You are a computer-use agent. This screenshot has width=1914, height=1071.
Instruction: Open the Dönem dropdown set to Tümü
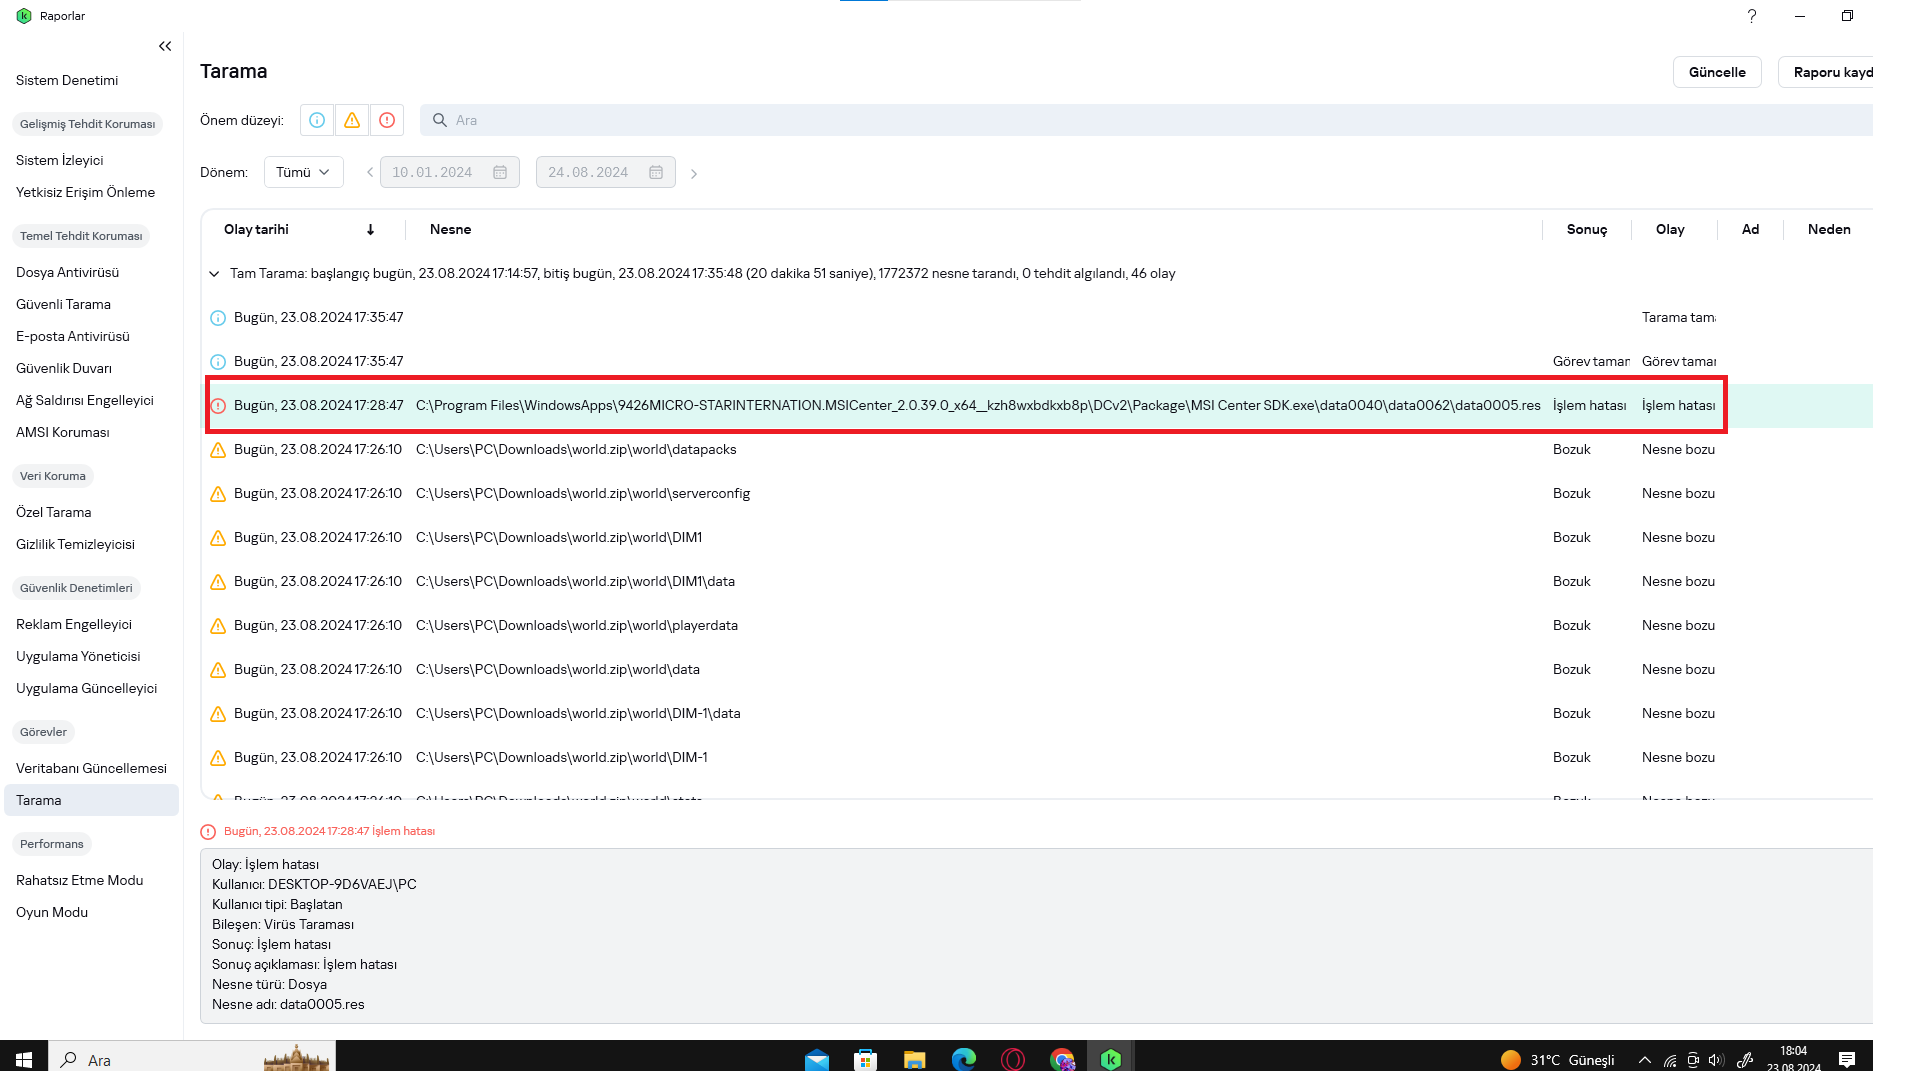click(304, 172)
